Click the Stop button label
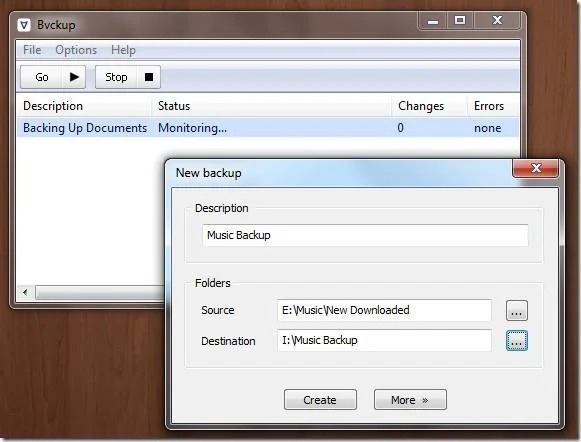This screenshot has width=581, height=442. (x=116, y=77)
